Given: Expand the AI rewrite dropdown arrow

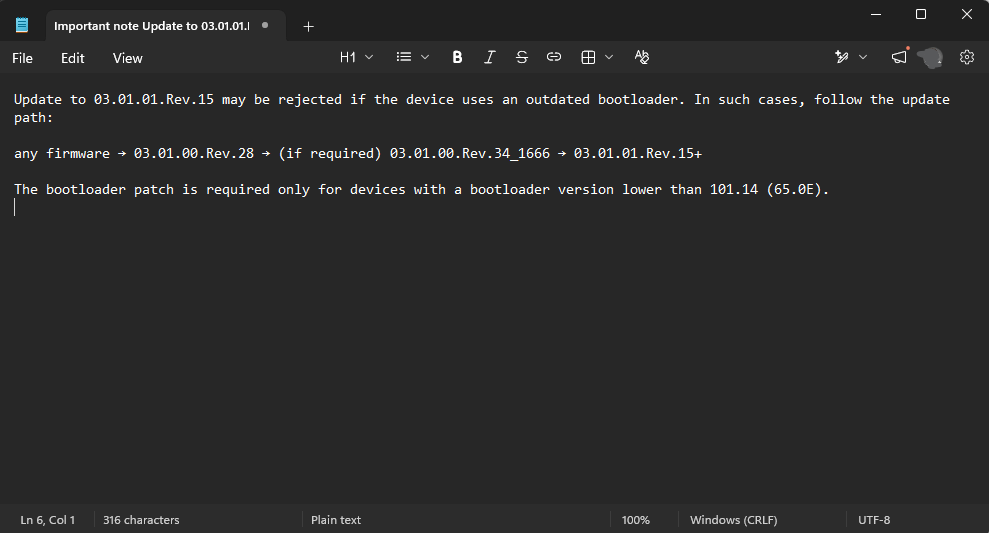Looking at the screenshot, I should pyautogui.click(x=863, y=57).
